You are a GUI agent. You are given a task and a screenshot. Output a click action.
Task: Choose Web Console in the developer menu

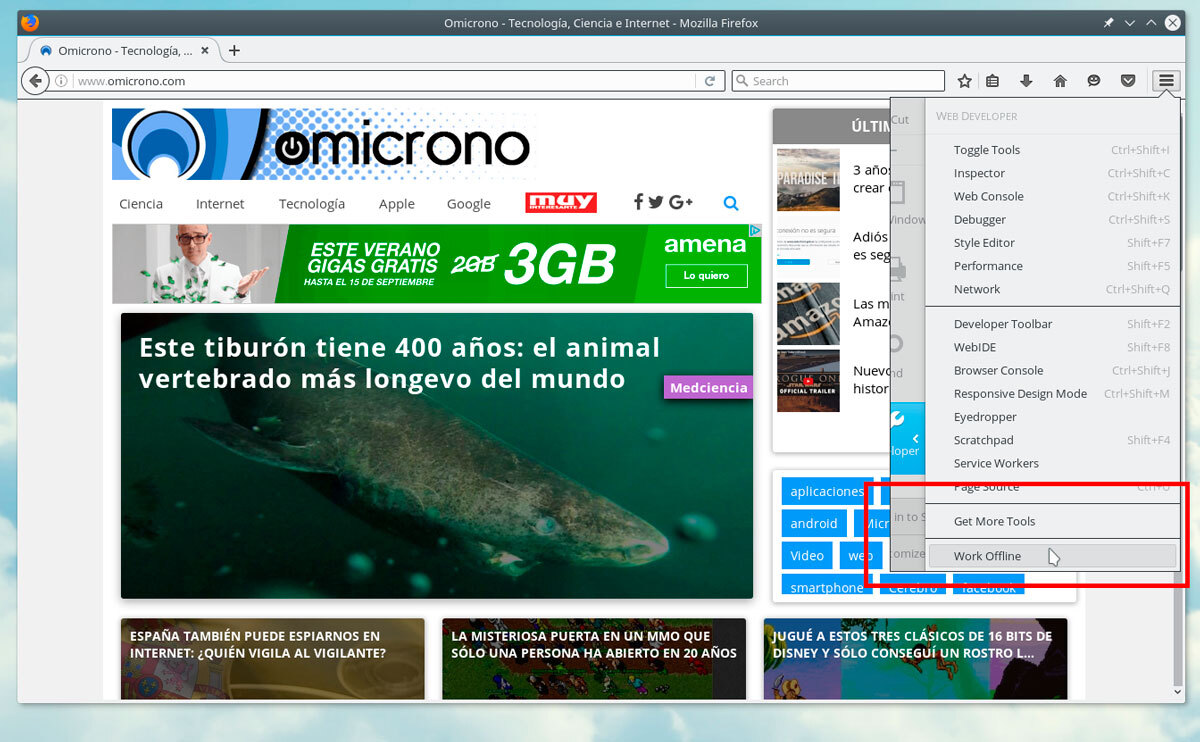click(x=988, y=196)
